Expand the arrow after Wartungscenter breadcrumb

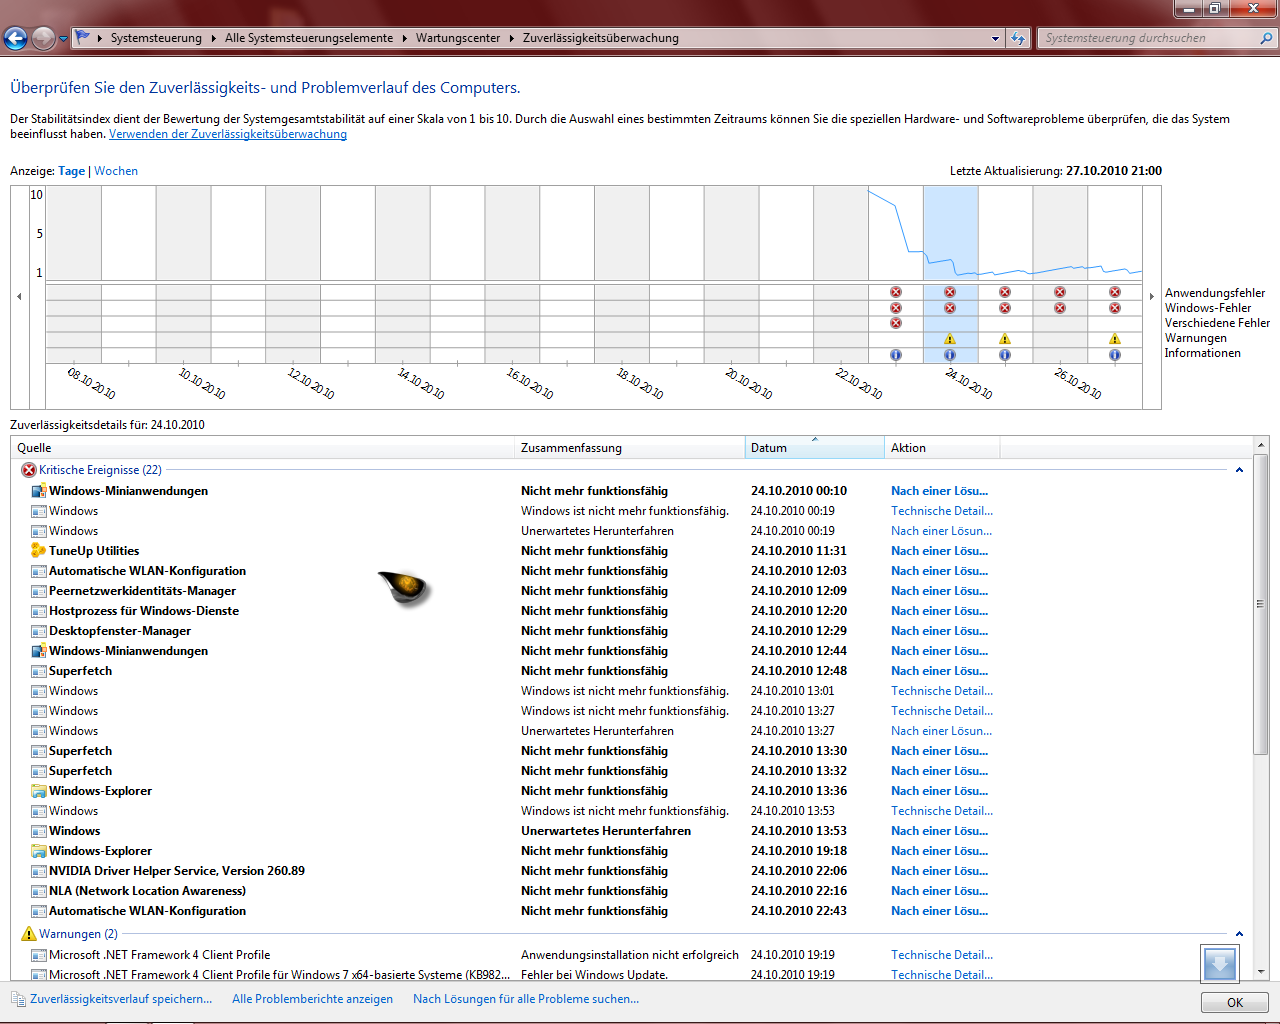click(x=511, y=38)
